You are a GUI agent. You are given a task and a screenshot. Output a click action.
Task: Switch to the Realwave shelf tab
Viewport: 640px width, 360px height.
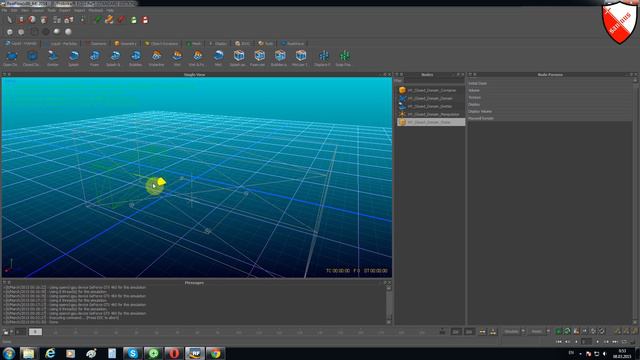[x=293, y=43]
